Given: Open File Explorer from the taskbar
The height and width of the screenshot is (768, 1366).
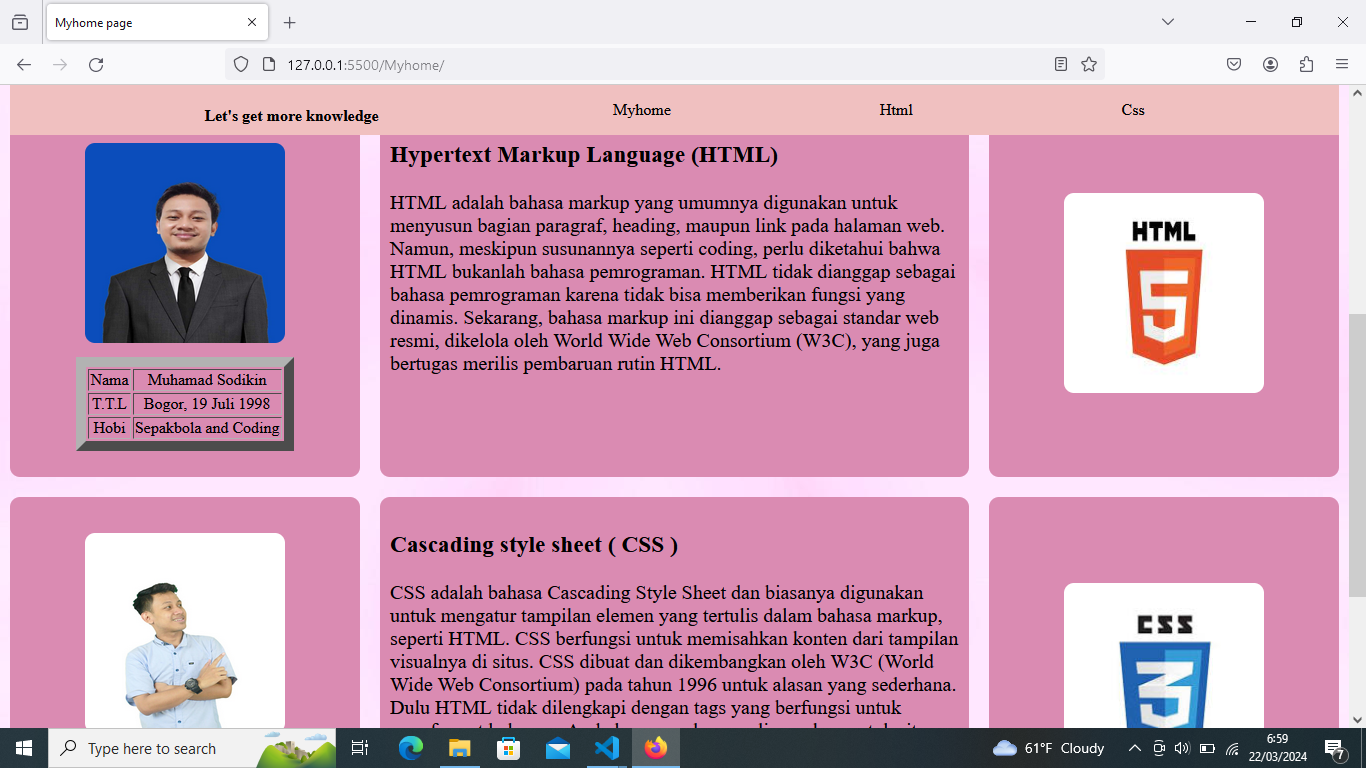Looking at the screenshot, I should 459,748.
